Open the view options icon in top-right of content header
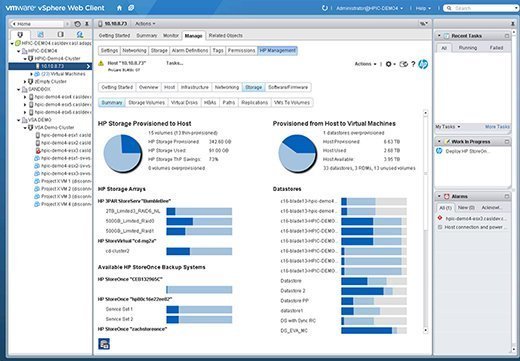Screen dimensions: 520x361 [423, 24]
